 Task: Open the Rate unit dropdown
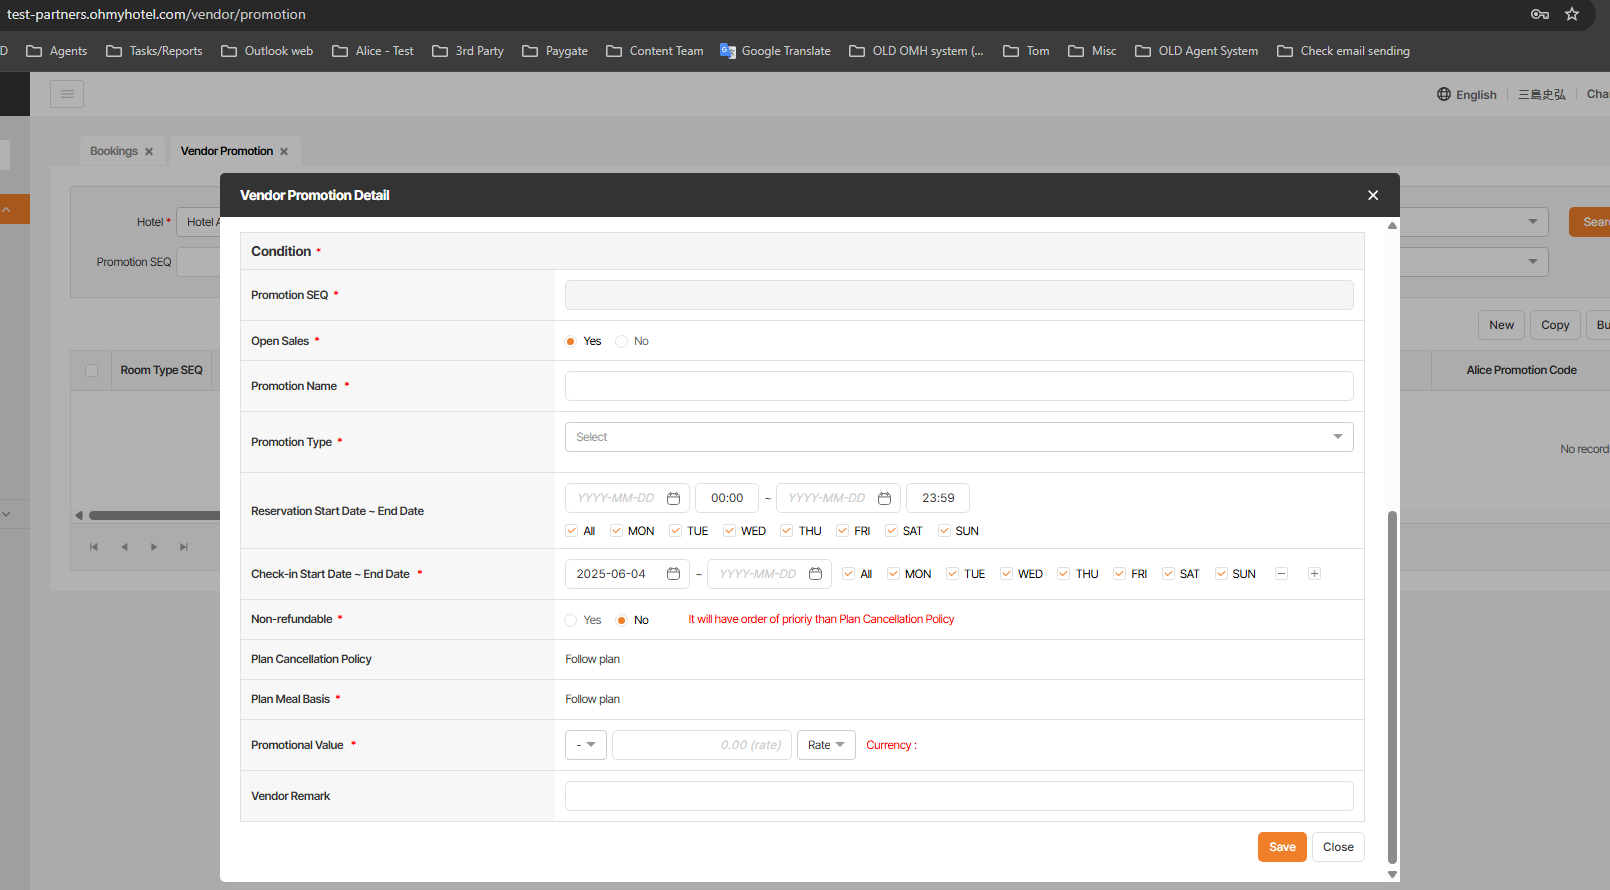[826, 745]
